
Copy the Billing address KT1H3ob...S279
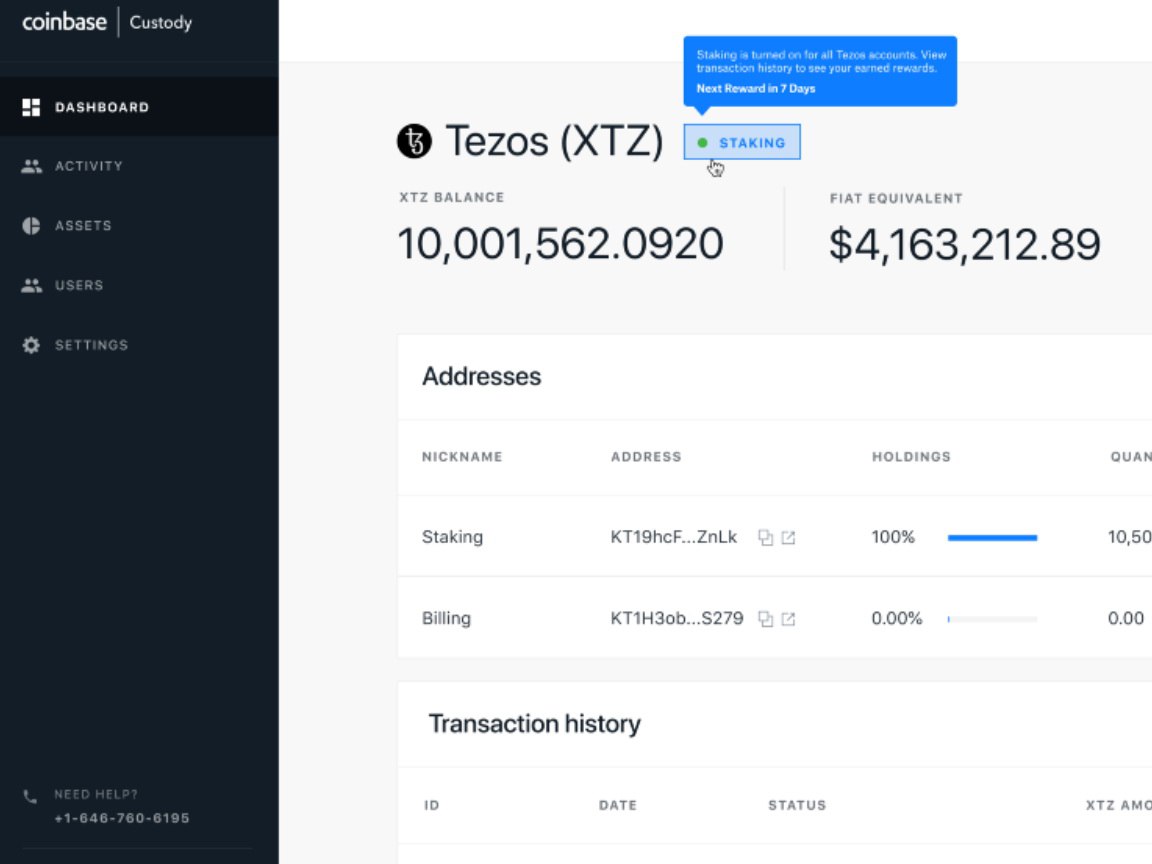click(x=766, y=619)
